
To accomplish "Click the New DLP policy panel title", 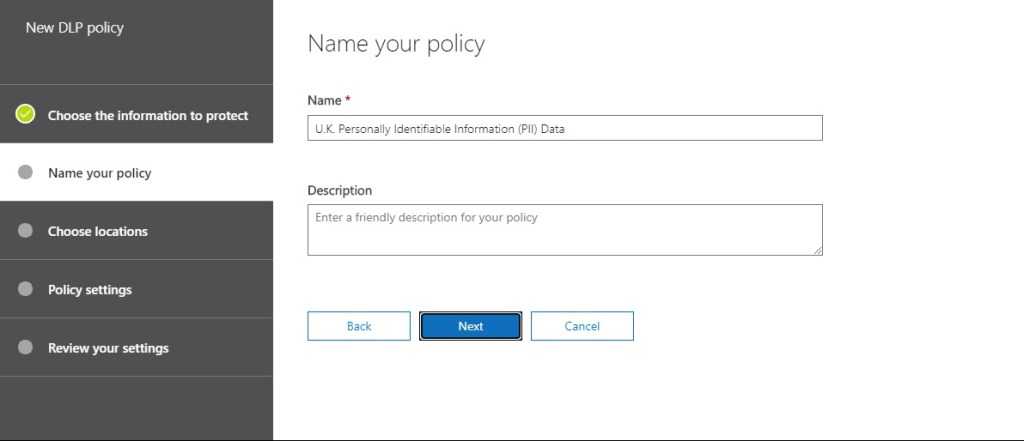I will (75, 28).
